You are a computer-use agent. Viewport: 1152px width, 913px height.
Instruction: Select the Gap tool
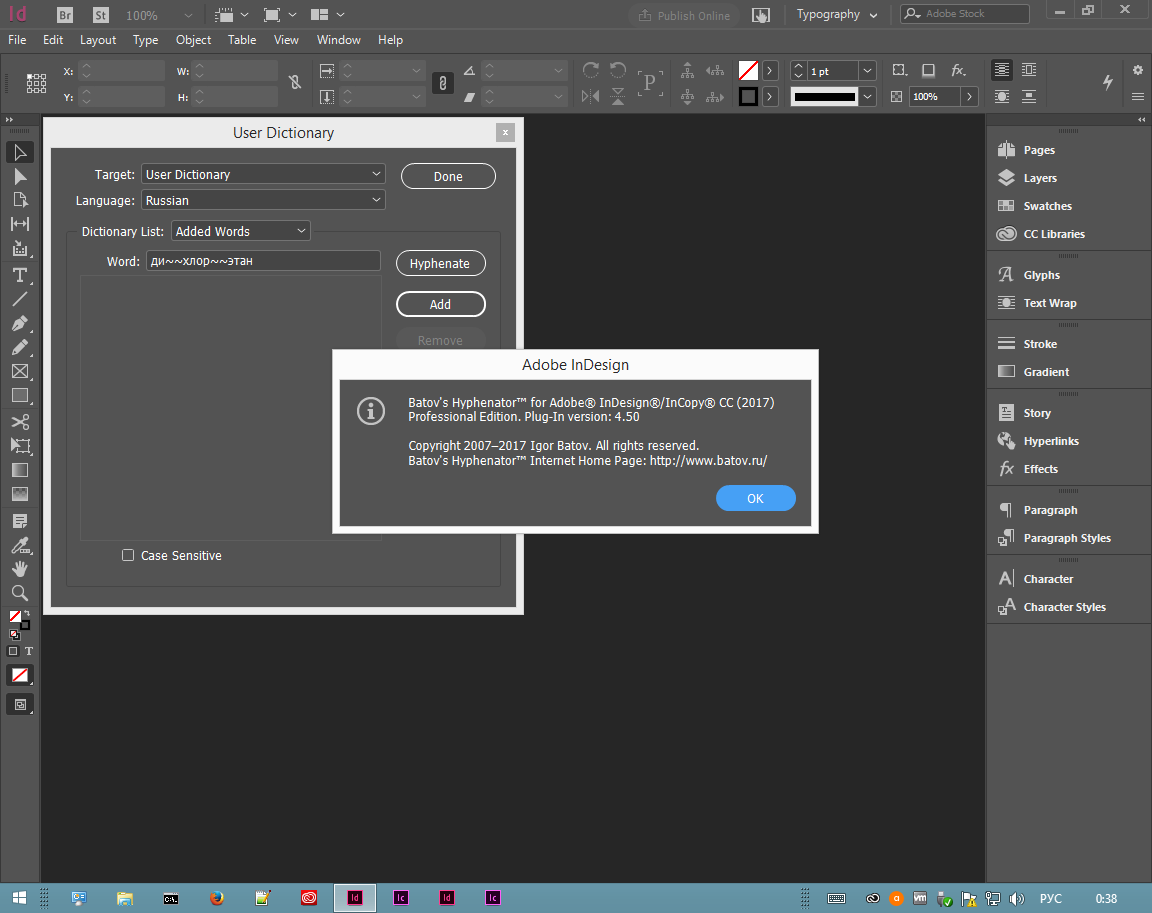(x=20, y=224)
